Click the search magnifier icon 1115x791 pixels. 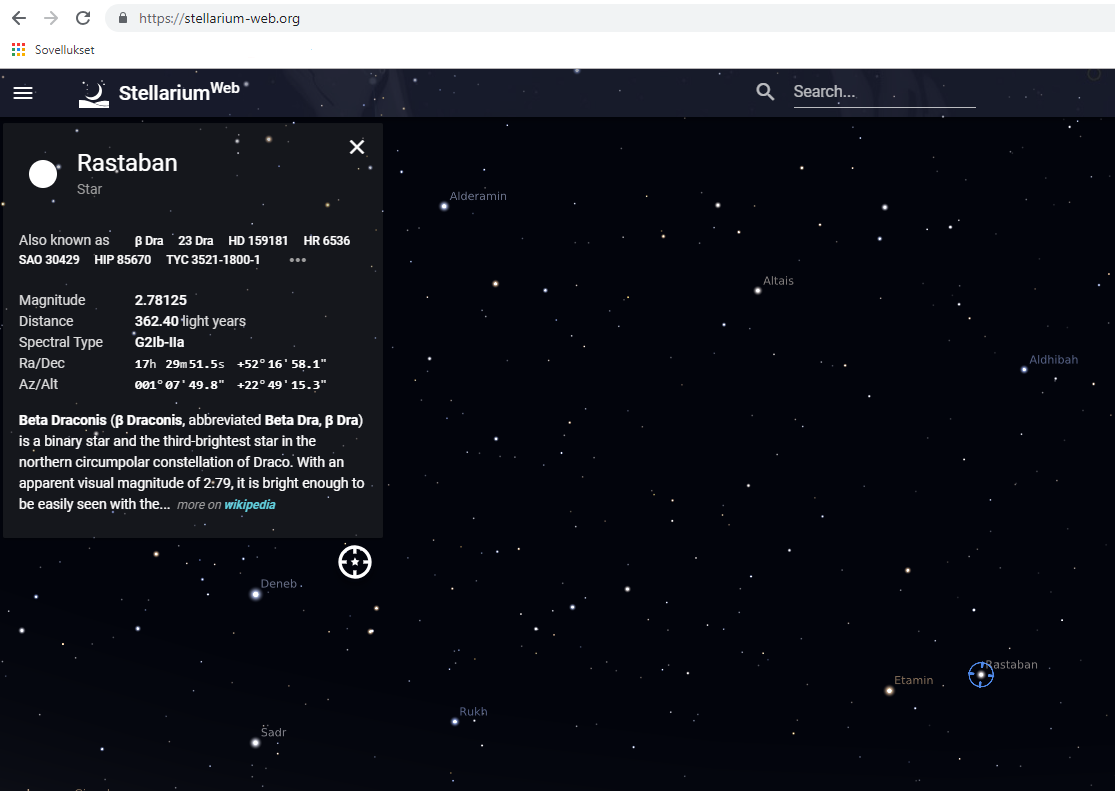(766, 92)
